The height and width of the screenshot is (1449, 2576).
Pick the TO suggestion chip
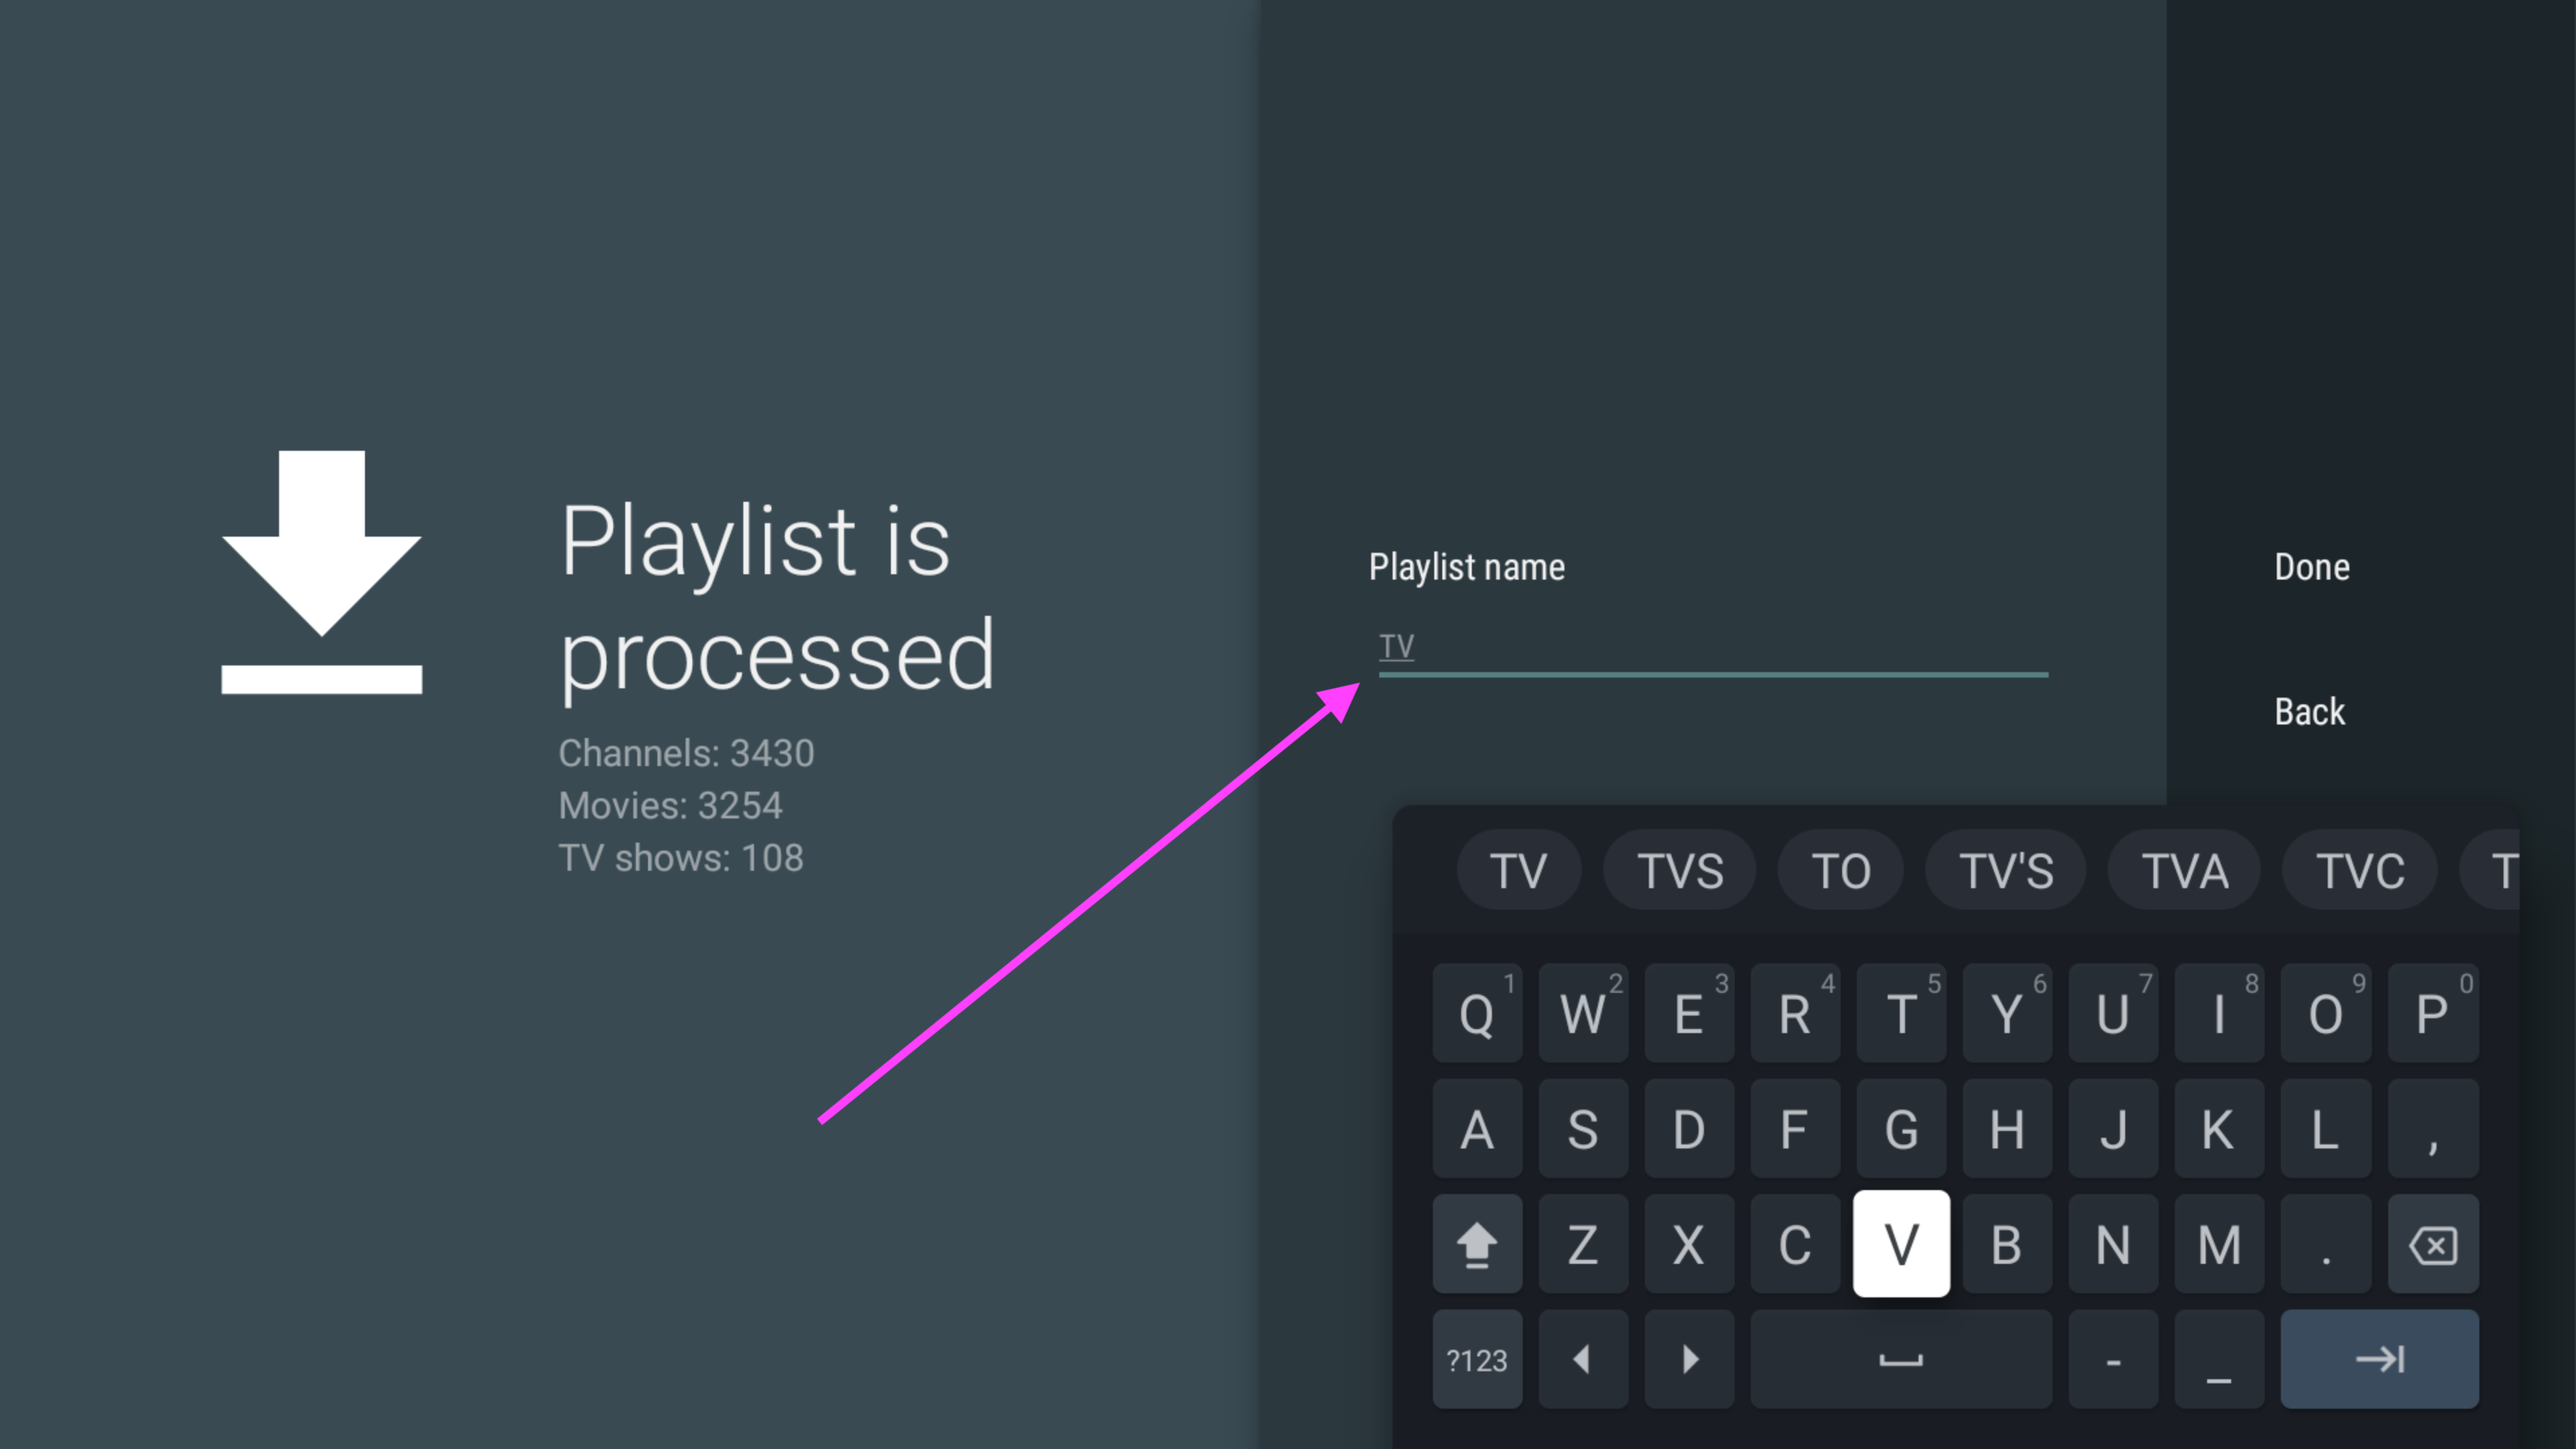pos(1840,870)
